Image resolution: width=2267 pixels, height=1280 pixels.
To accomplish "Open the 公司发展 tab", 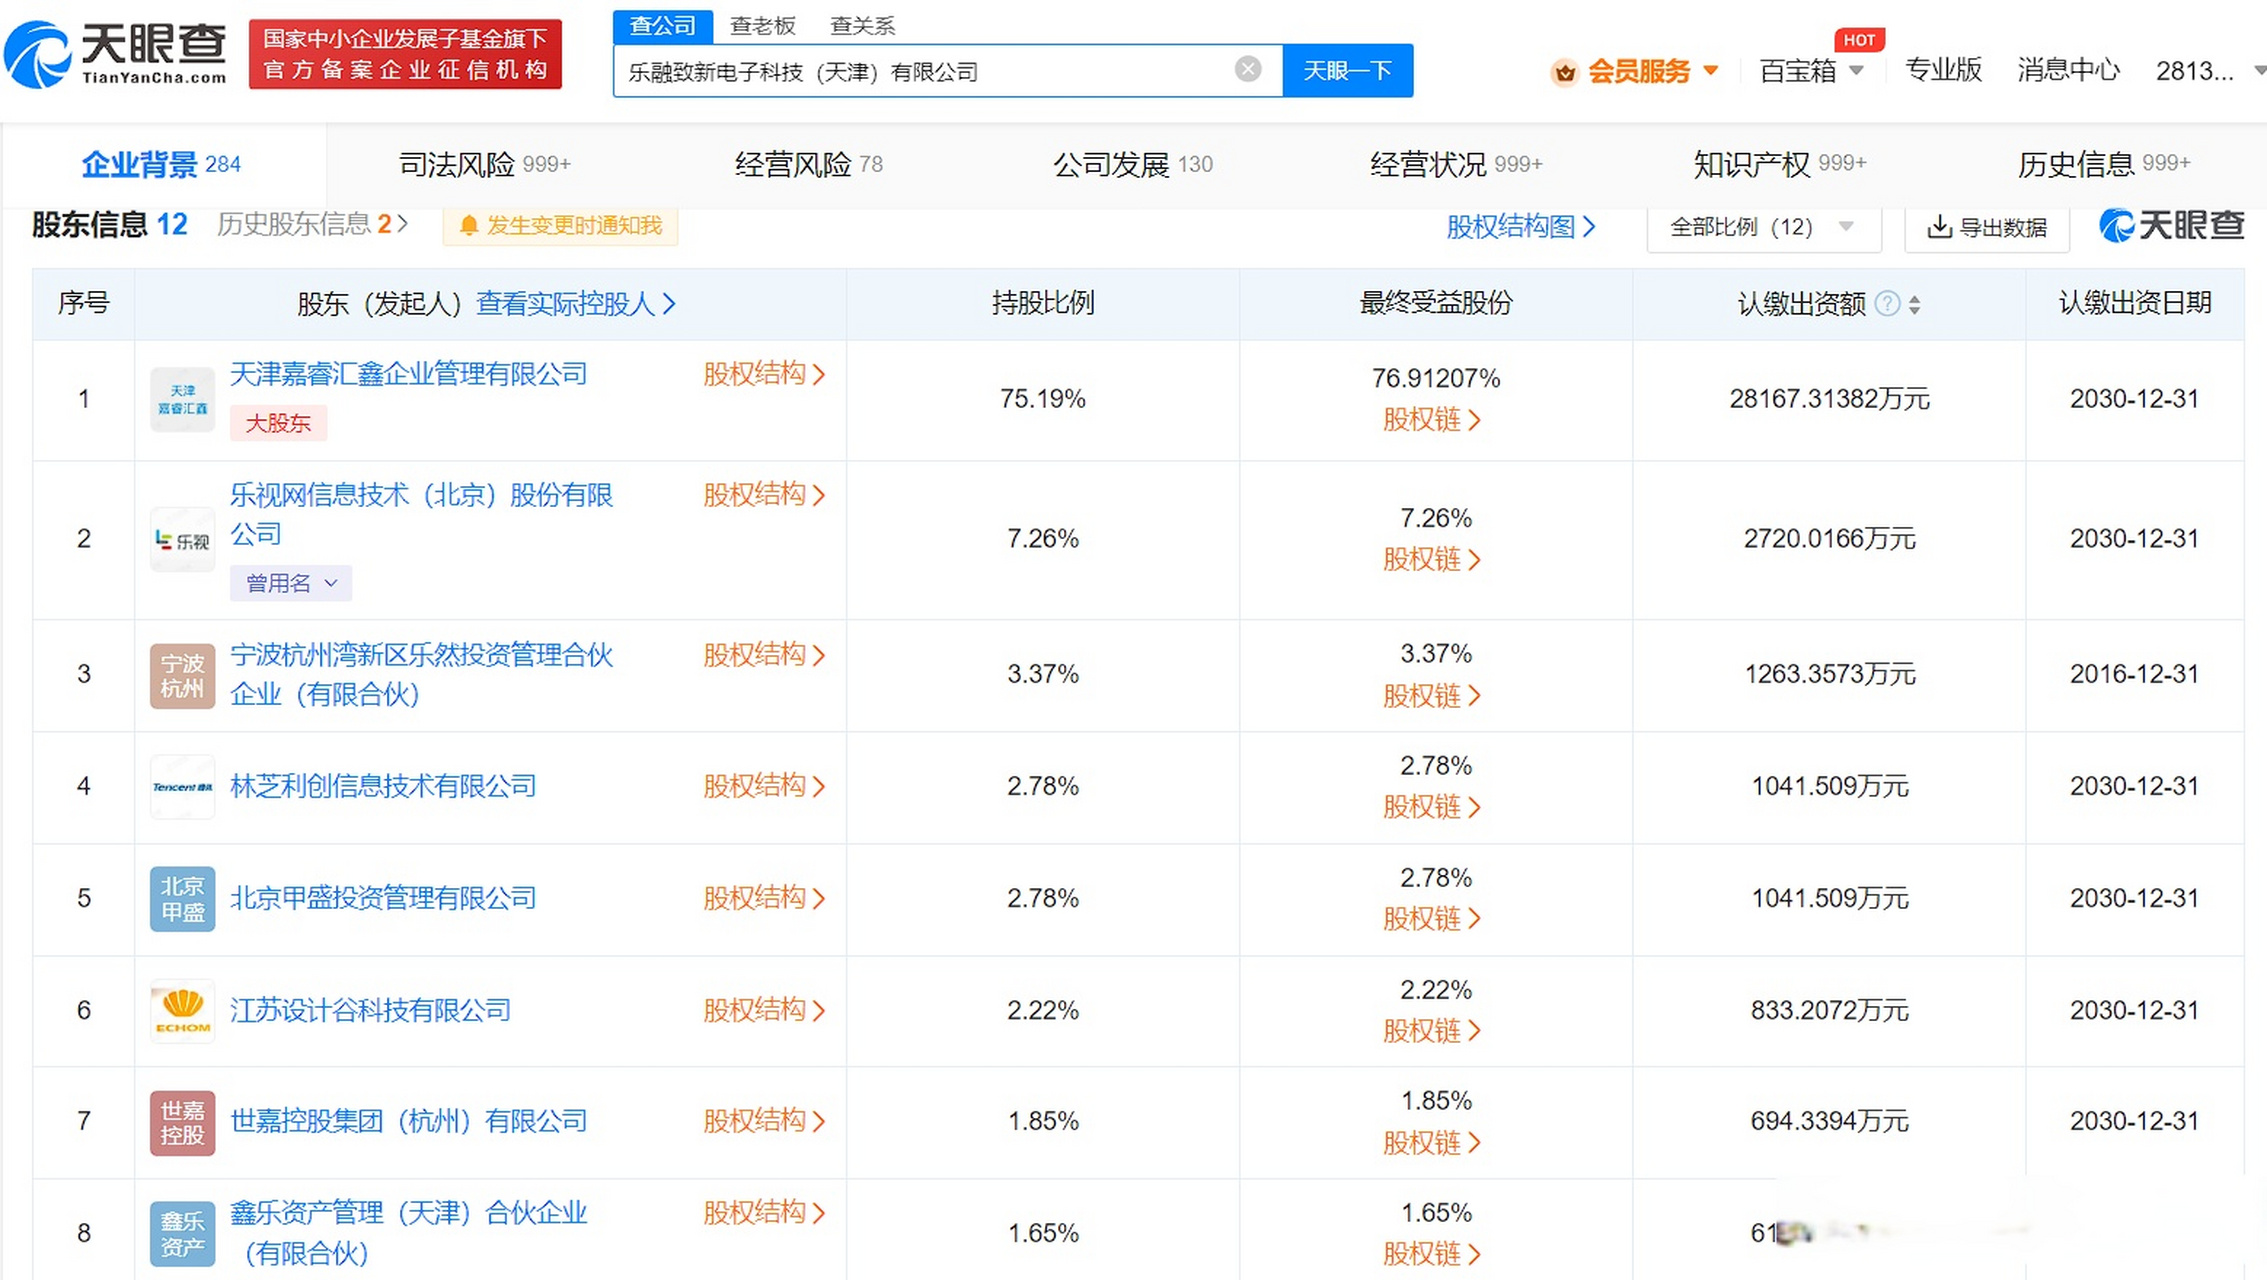I will (x=1133, y=164).
